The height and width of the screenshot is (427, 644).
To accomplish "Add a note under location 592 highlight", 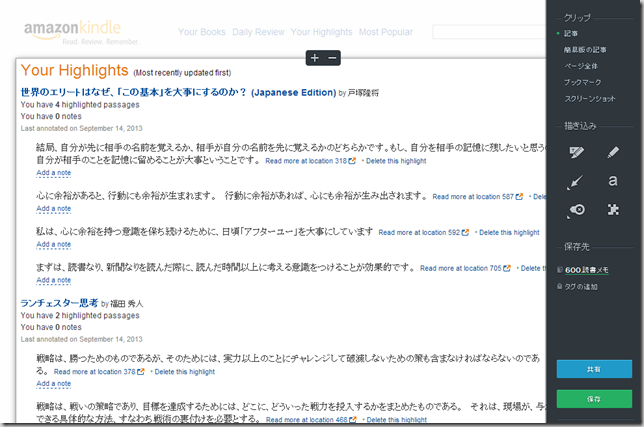I will [x=53, y=244].
